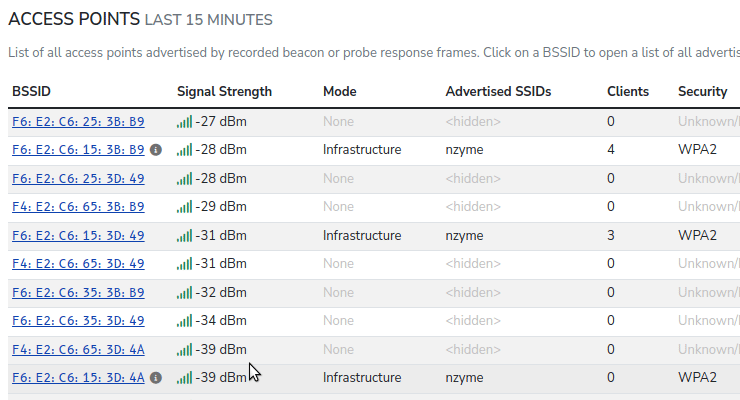Click signal strength icon showing -29 dBm
Viewport: 740px width, 400px height.
(184, 207)
